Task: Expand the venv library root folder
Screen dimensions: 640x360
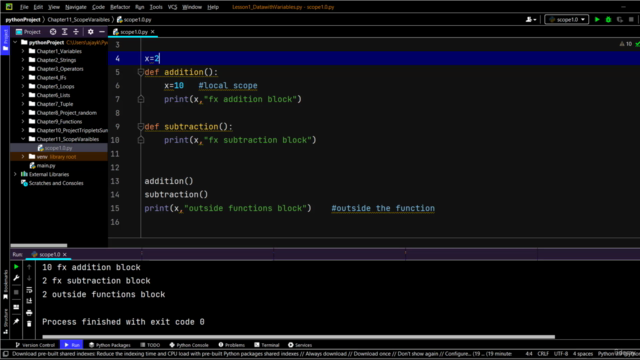Action: click(23, 156)
